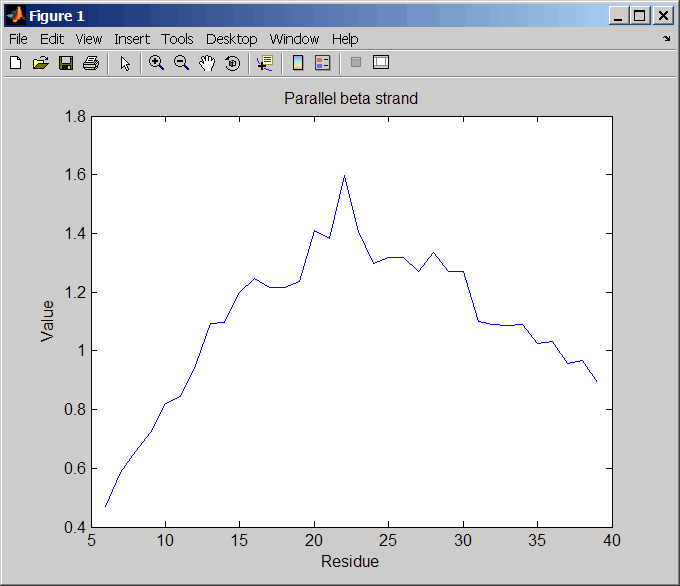Open the Tools menu
This screenshot has height=586, width=680.
point(177,39)
